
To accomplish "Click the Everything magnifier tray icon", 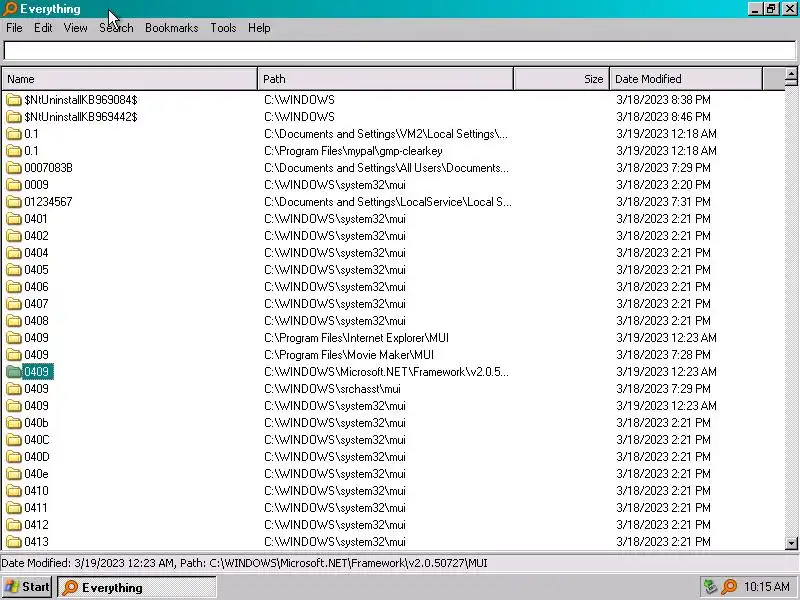I will pyautogui.click(x=730, y=587).
